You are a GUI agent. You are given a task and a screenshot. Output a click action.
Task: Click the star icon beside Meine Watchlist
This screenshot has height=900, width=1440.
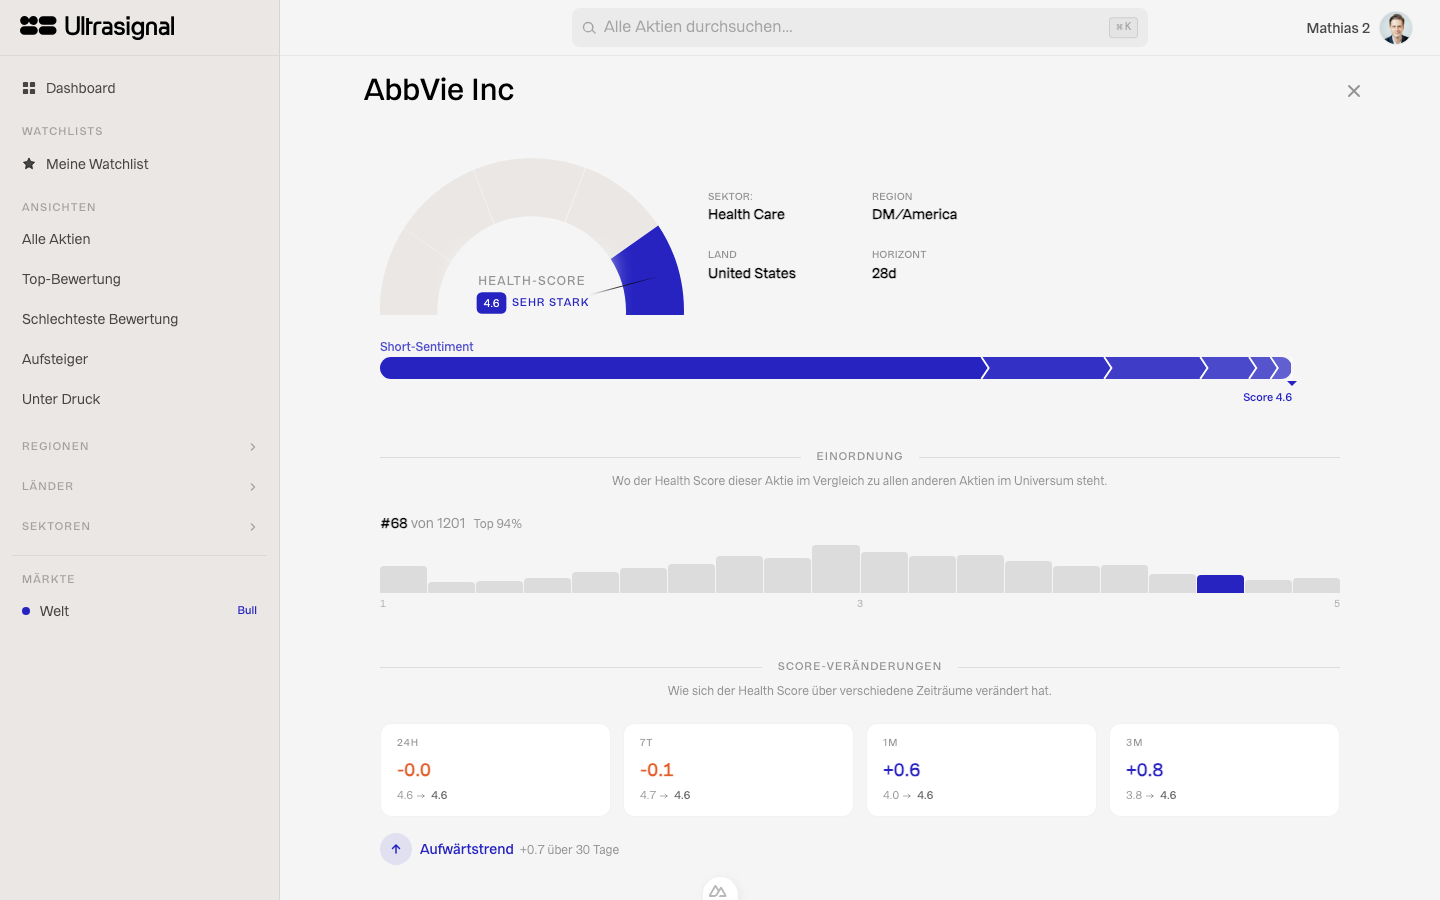(29, 164)
